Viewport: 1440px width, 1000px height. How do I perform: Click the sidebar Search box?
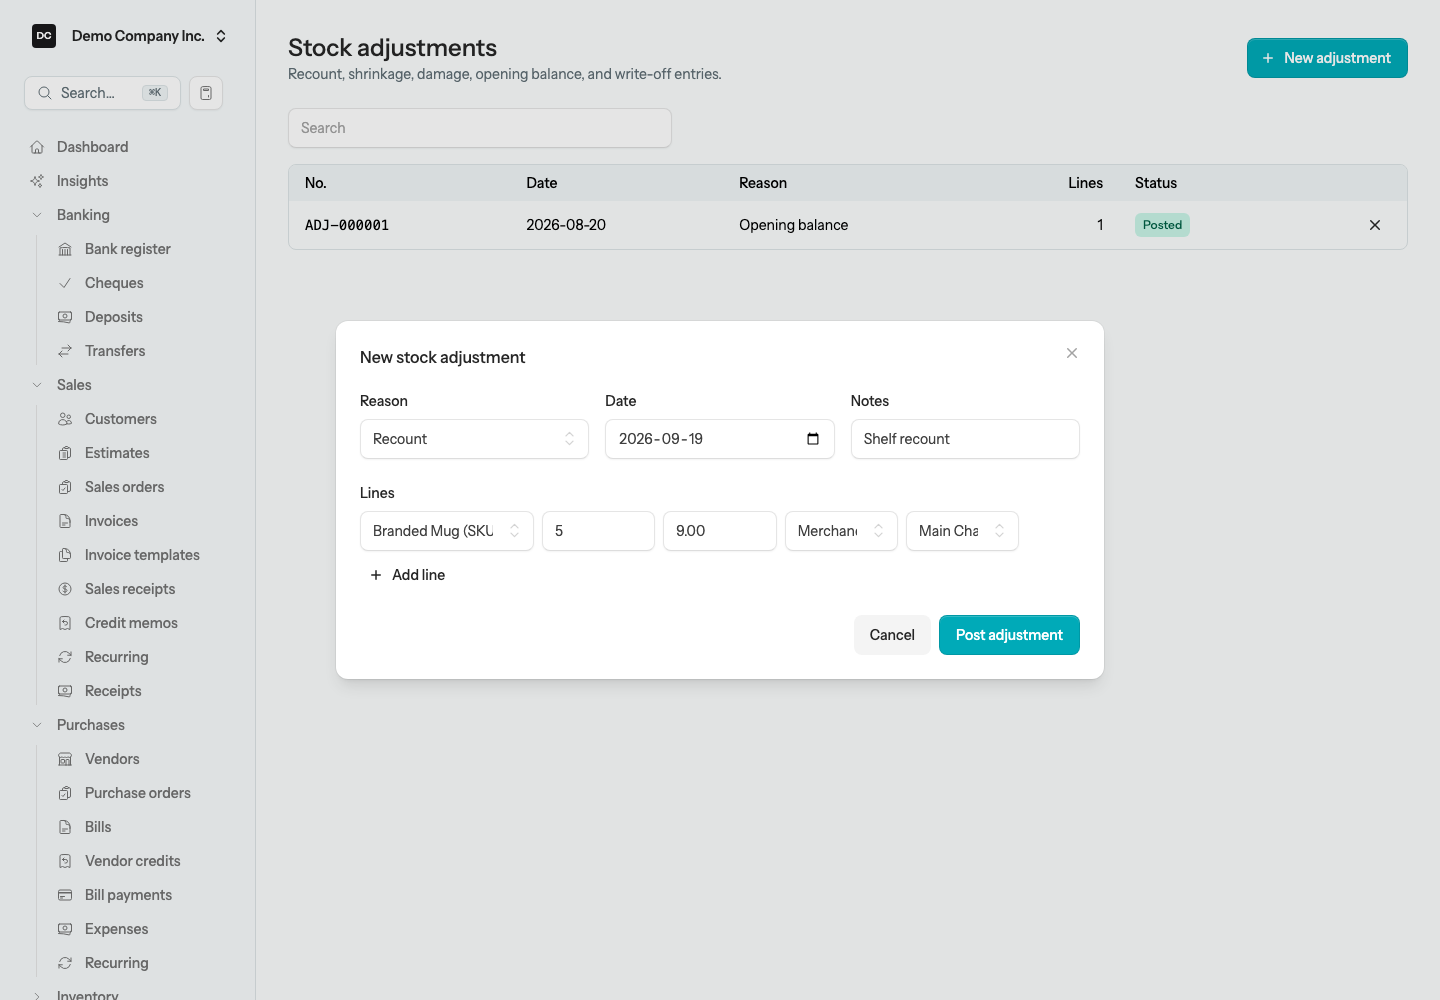pyautogui.click(x=102, y=93)
